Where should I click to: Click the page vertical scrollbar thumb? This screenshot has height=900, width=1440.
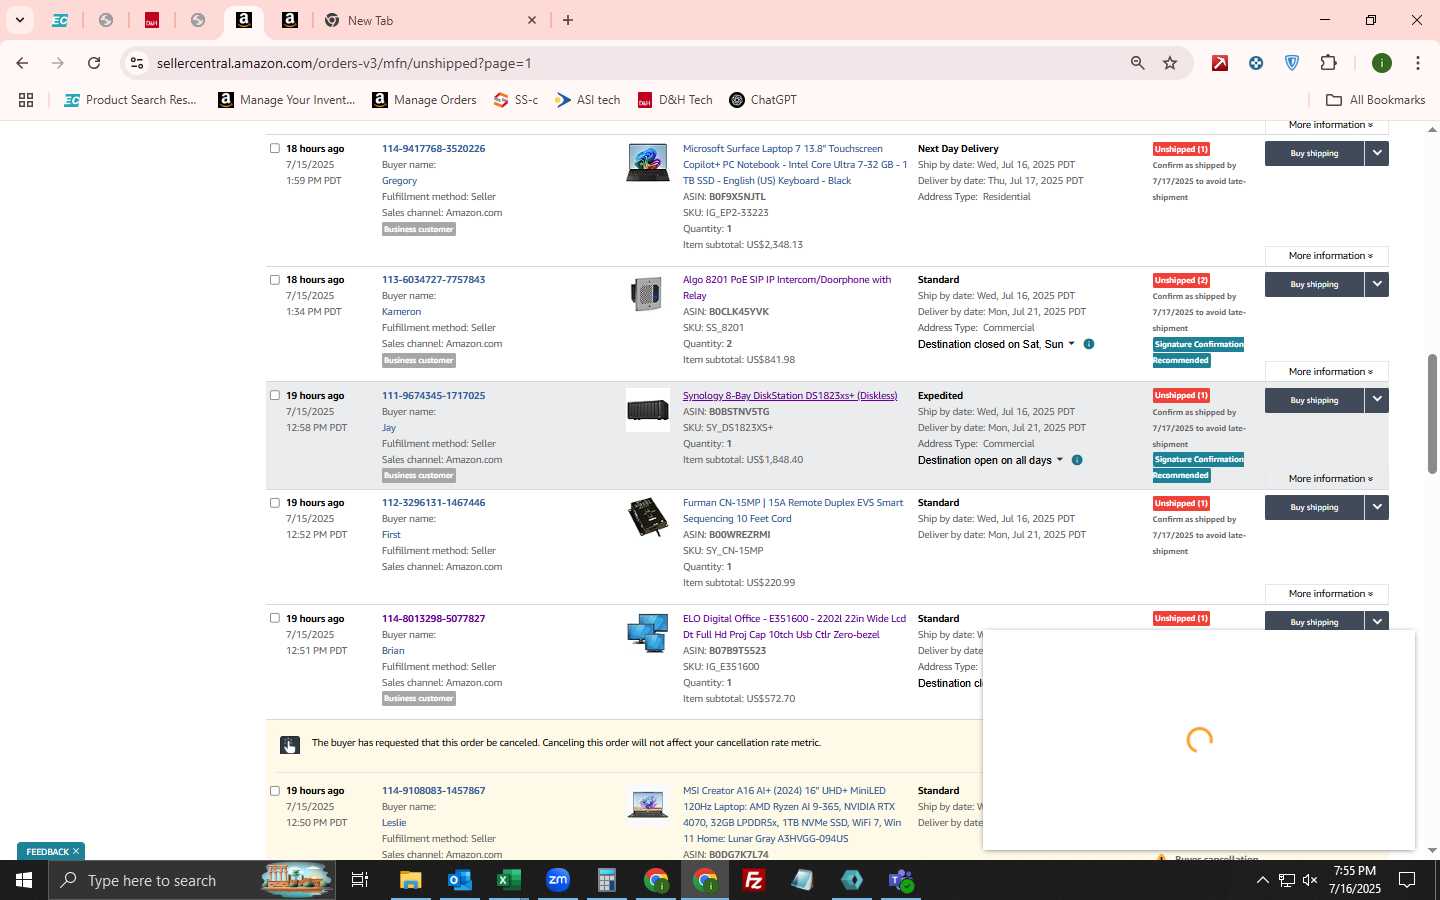[1432, 413]
